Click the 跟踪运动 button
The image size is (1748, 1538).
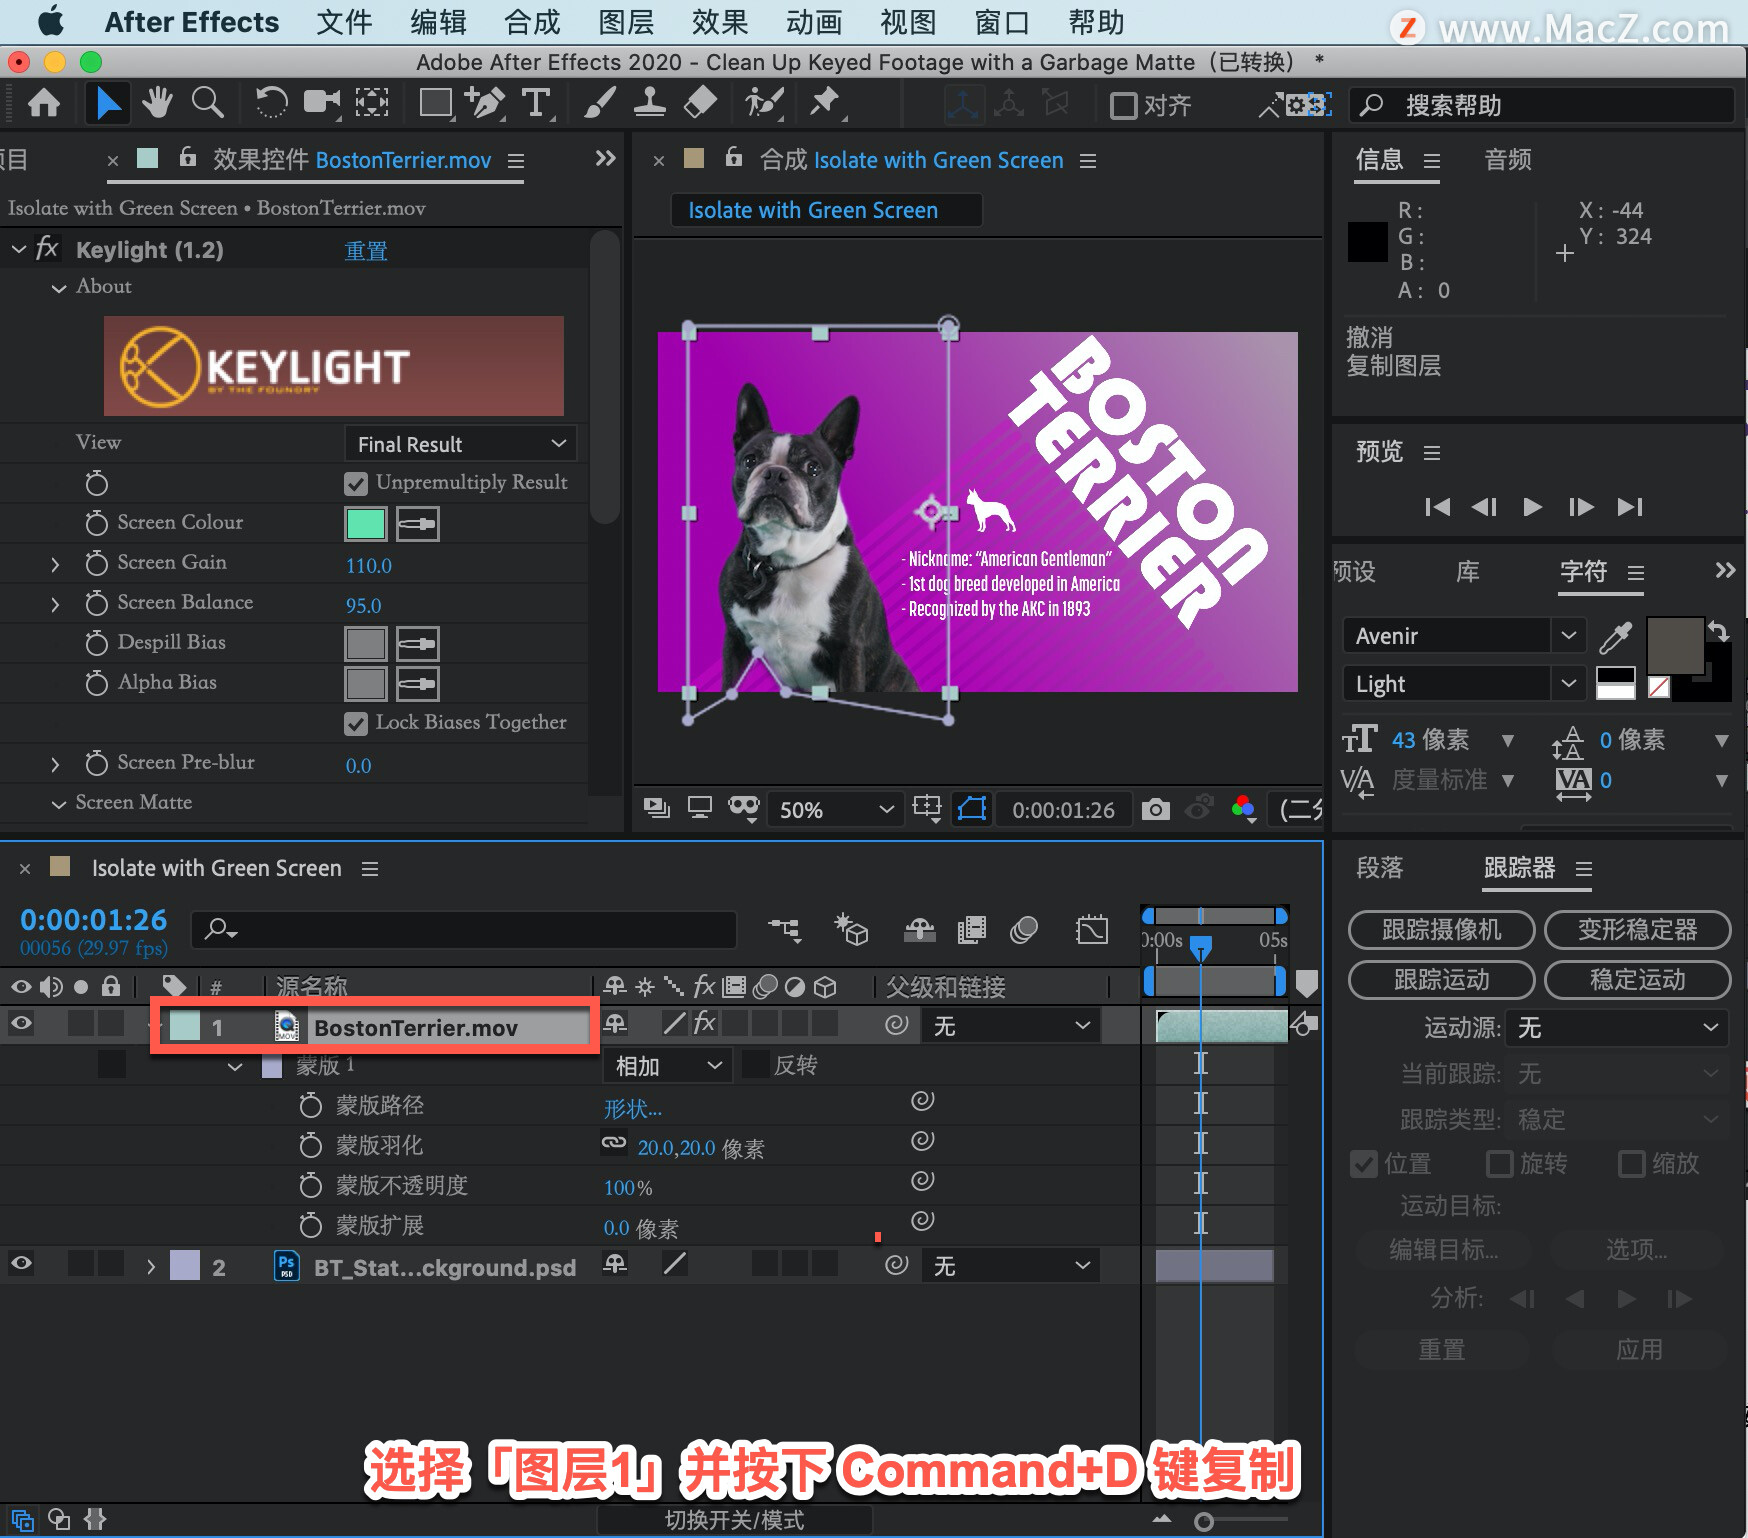[1441, 980]
